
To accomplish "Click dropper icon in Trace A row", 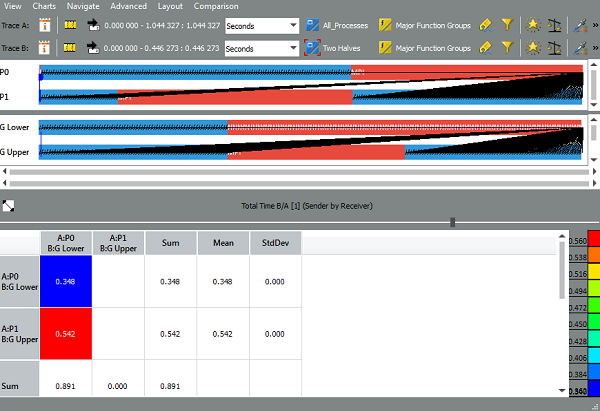I will point(580,25).
